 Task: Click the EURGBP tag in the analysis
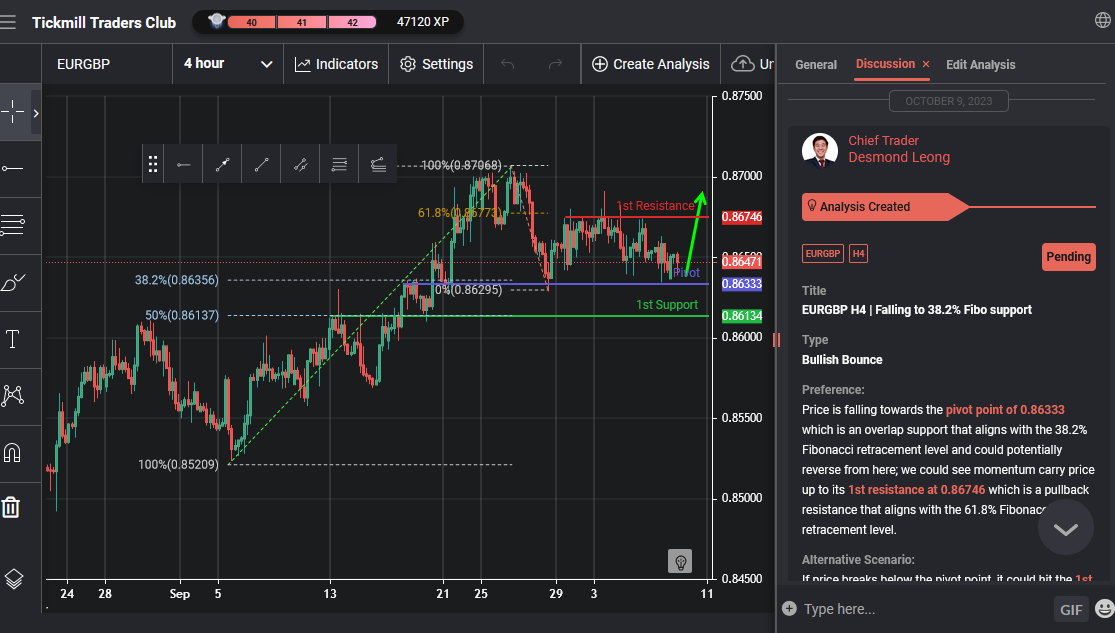point(823,254)
